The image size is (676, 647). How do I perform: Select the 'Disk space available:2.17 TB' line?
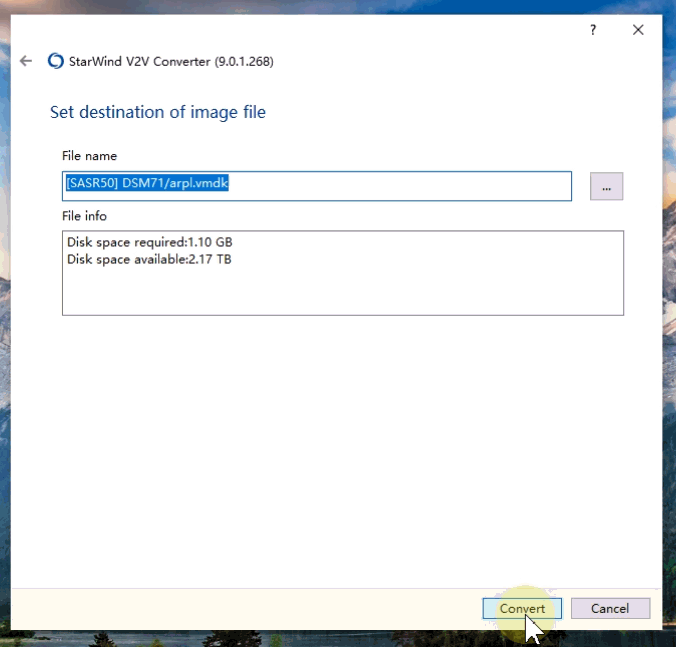149,259
